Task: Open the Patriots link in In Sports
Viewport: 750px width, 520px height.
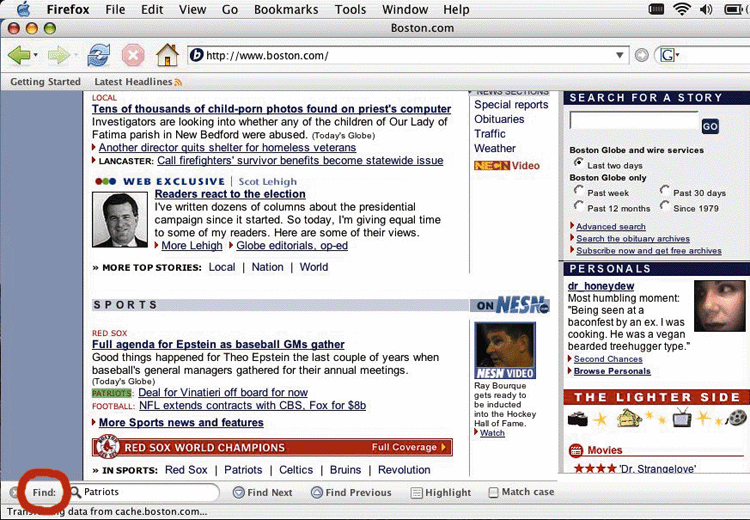Action: tap(243, 470)
